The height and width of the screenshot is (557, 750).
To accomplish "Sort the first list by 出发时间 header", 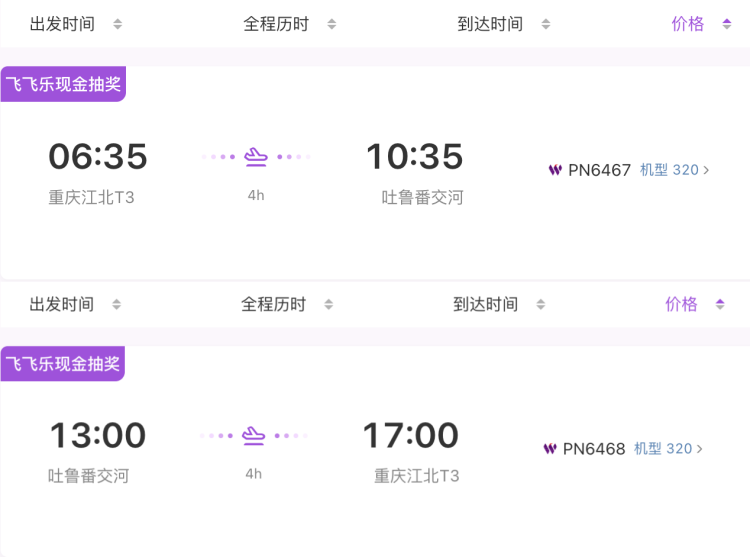I will pyautogui.click(x=62, y=24).
